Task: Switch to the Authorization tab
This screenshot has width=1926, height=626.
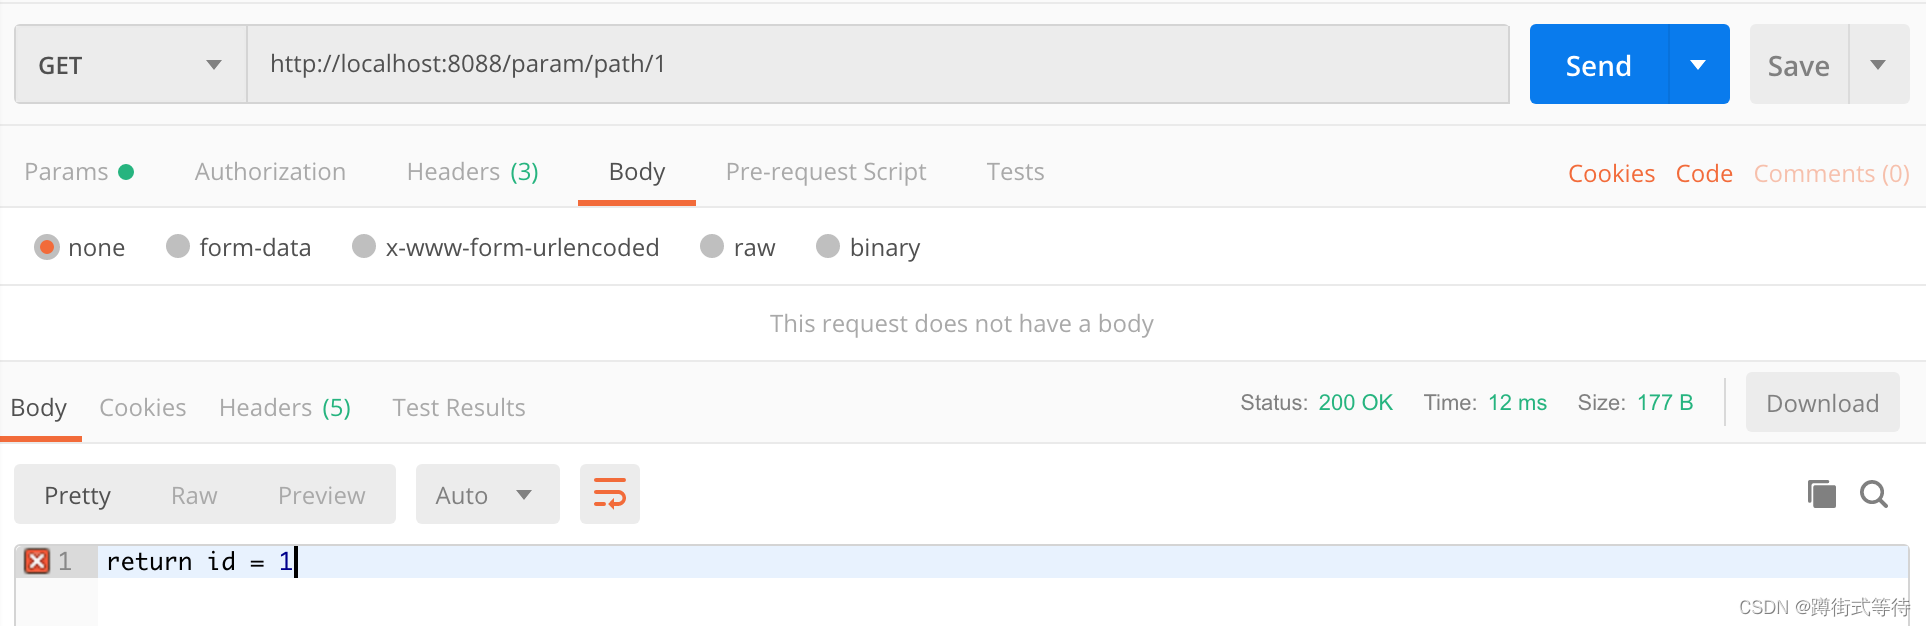Action: tap(270, 172)
